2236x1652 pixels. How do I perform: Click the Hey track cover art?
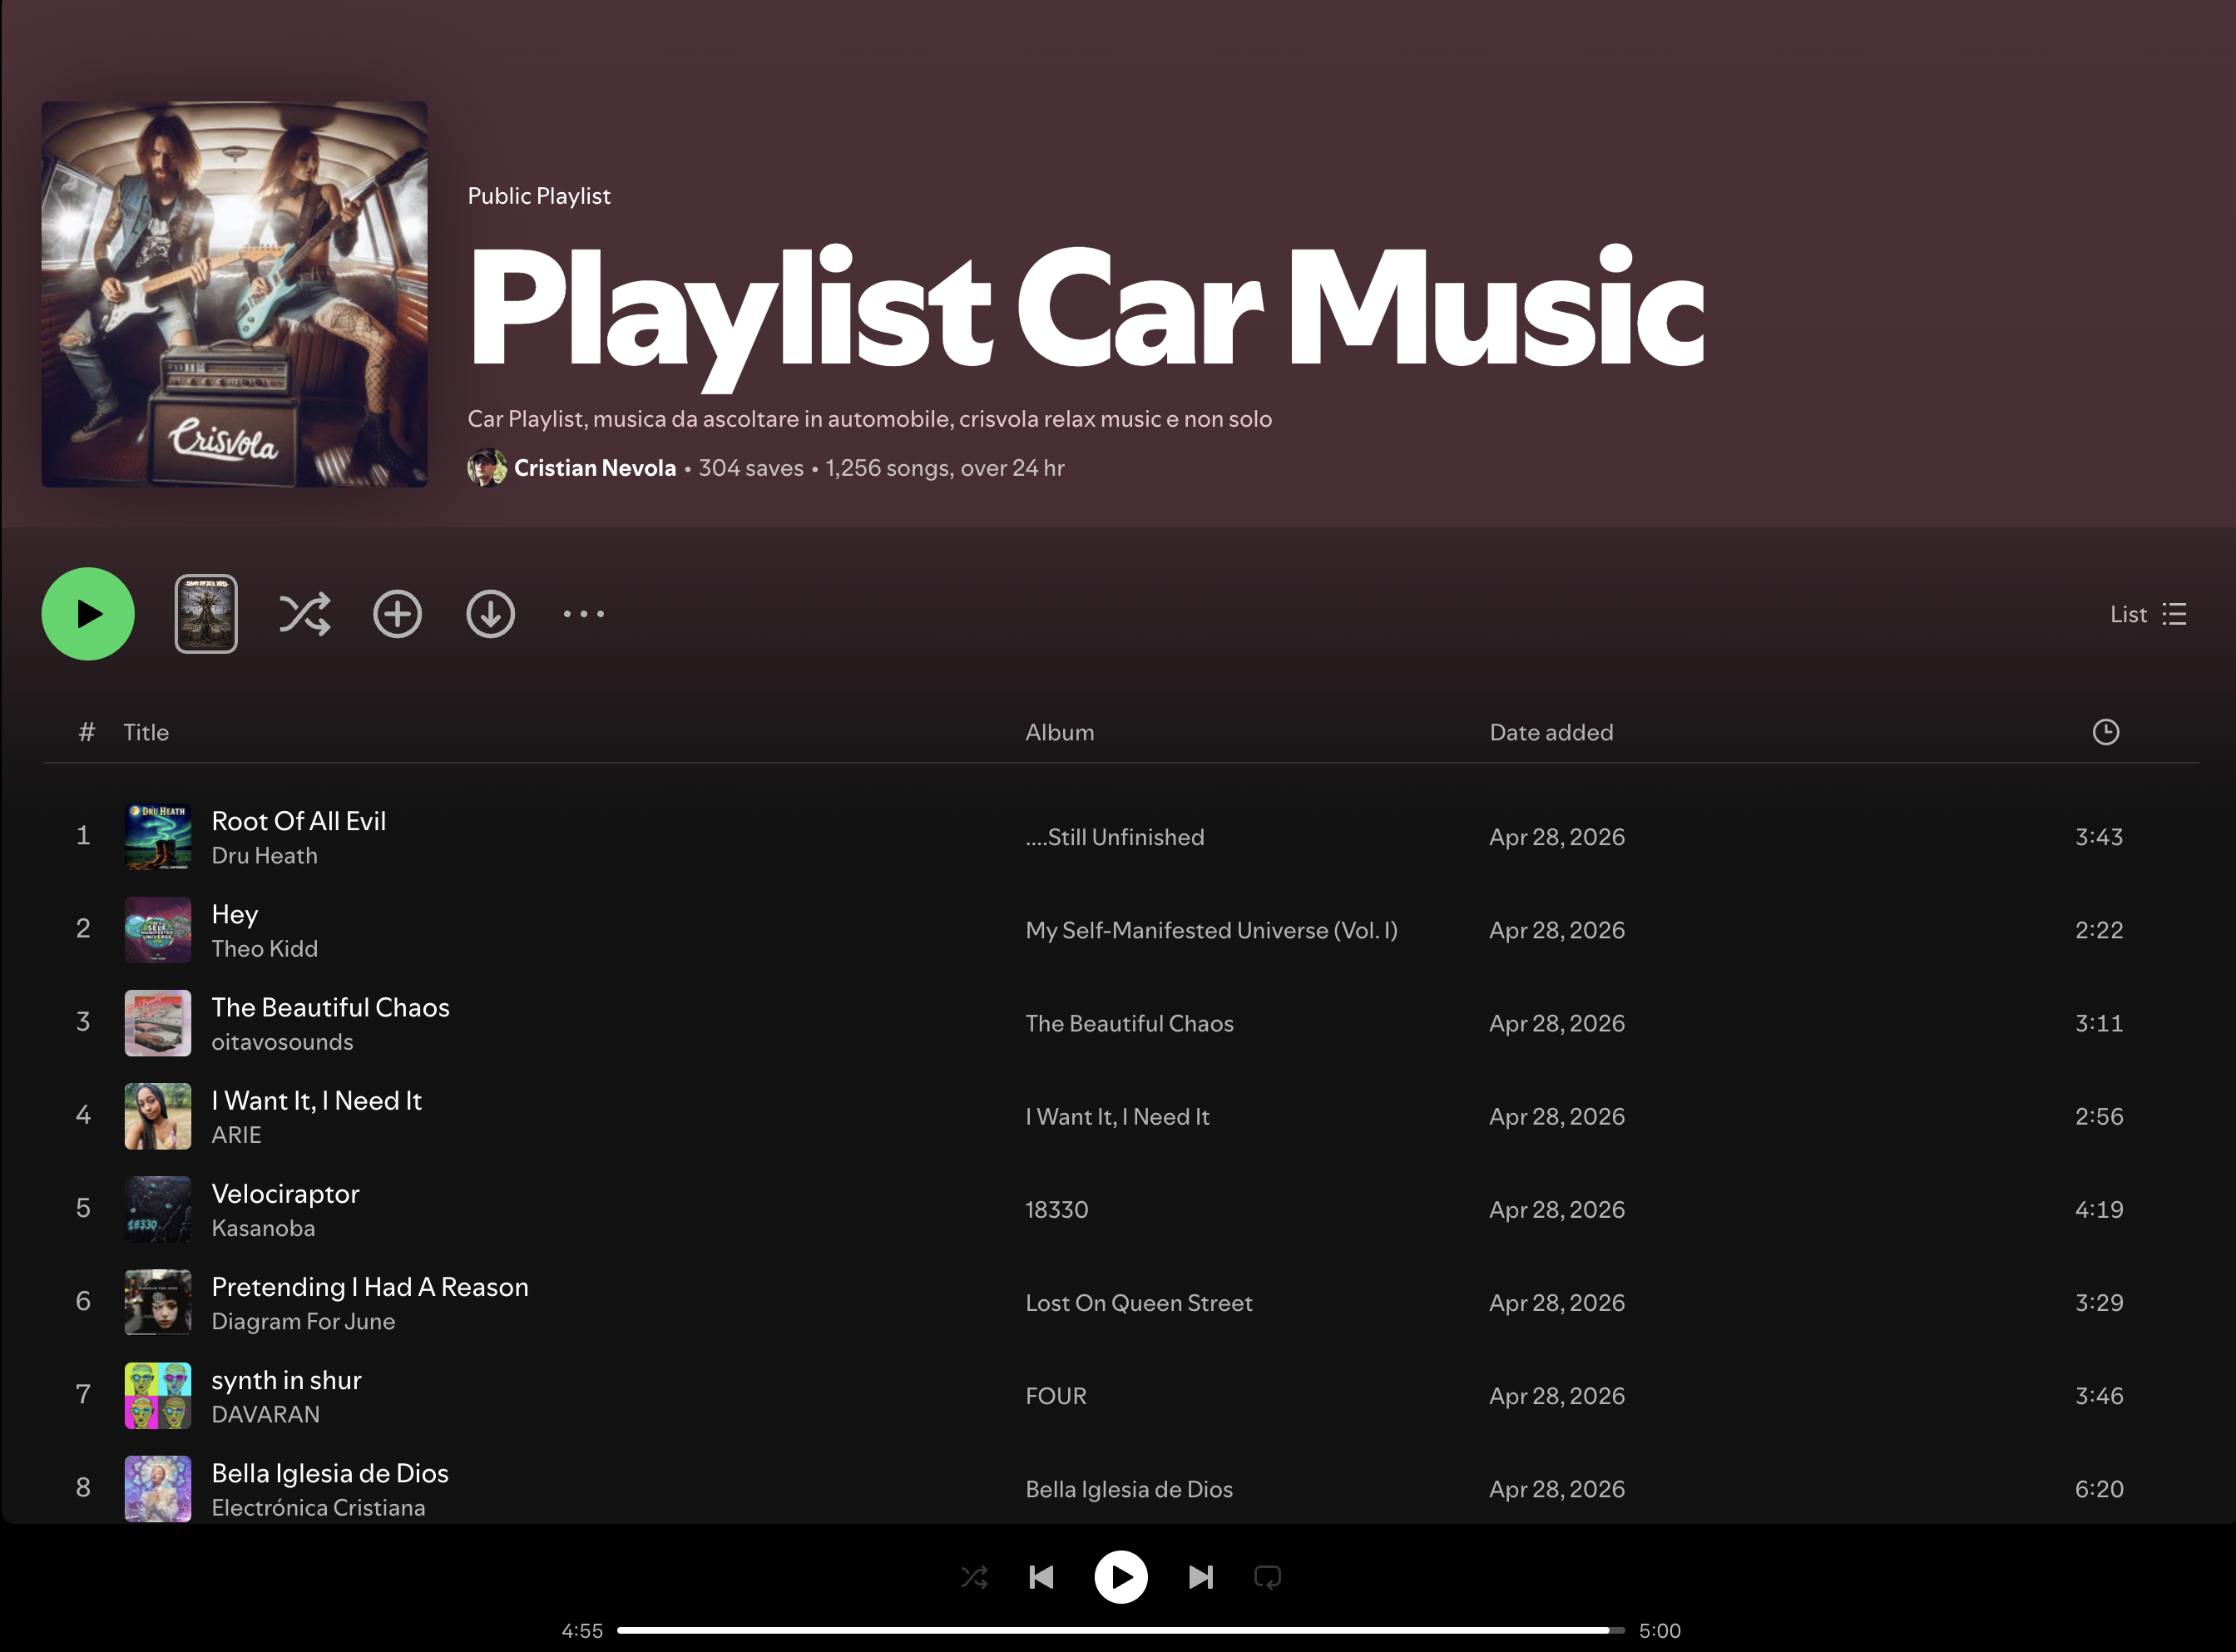tap(158, 930)
